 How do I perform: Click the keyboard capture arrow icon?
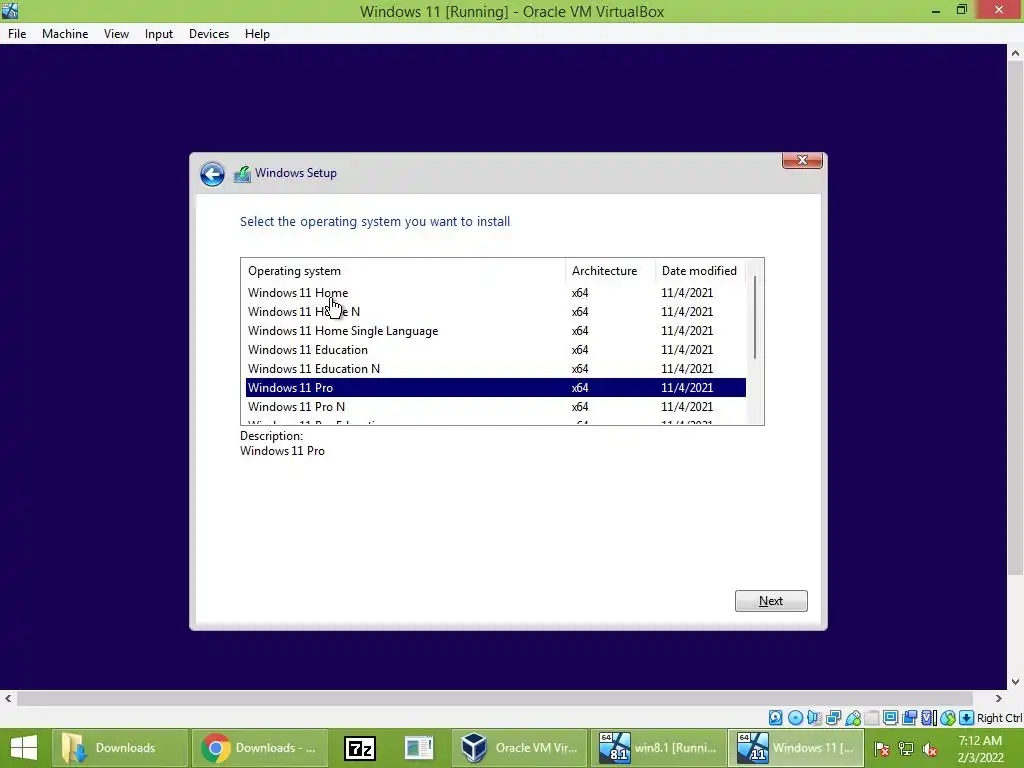click(967, 718)
